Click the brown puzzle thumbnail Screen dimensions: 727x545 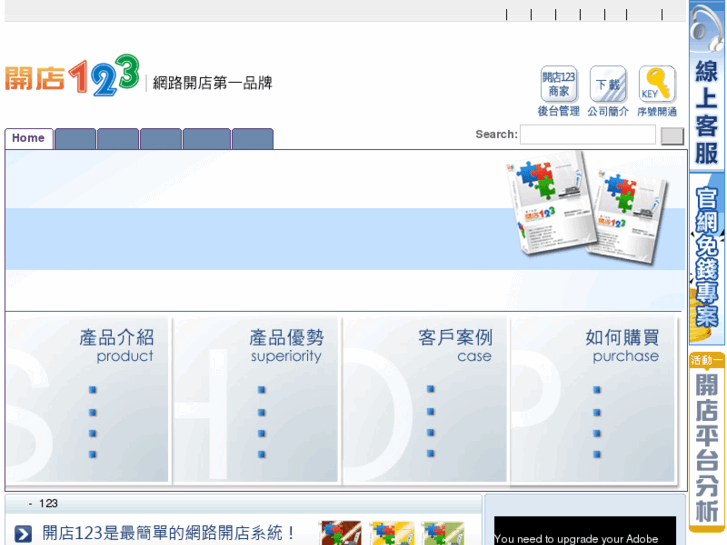pyautogui.click(x=341, y=533)
